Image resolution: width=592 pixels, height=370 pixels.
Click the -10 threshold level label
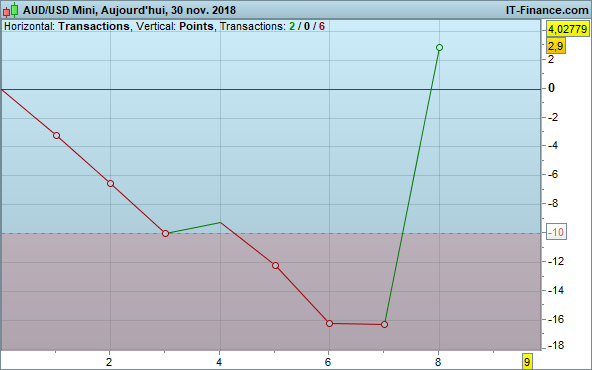tap(556, 232)
